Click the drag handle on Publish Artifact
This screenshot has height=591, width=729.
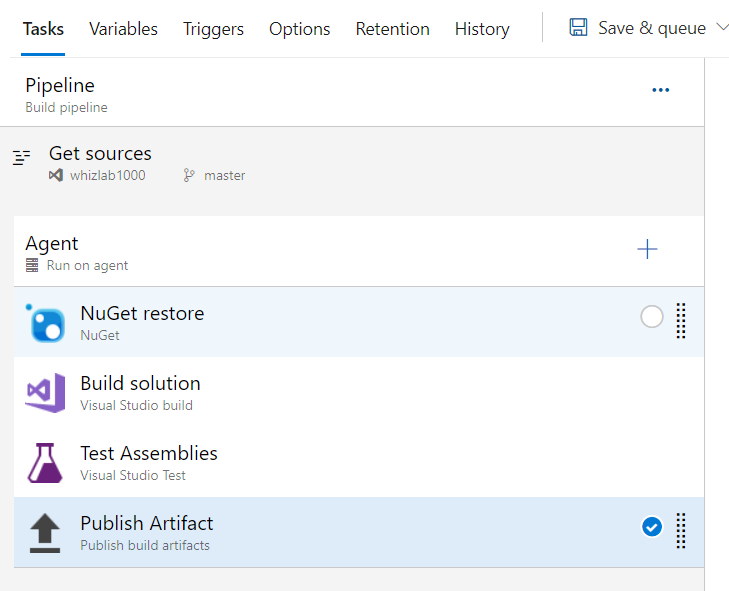click(681, 531)
